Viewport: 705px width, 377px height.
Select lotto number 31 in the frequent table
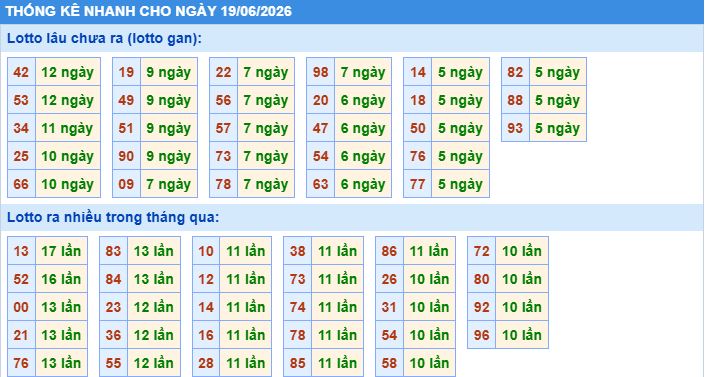tap(389, 307)
